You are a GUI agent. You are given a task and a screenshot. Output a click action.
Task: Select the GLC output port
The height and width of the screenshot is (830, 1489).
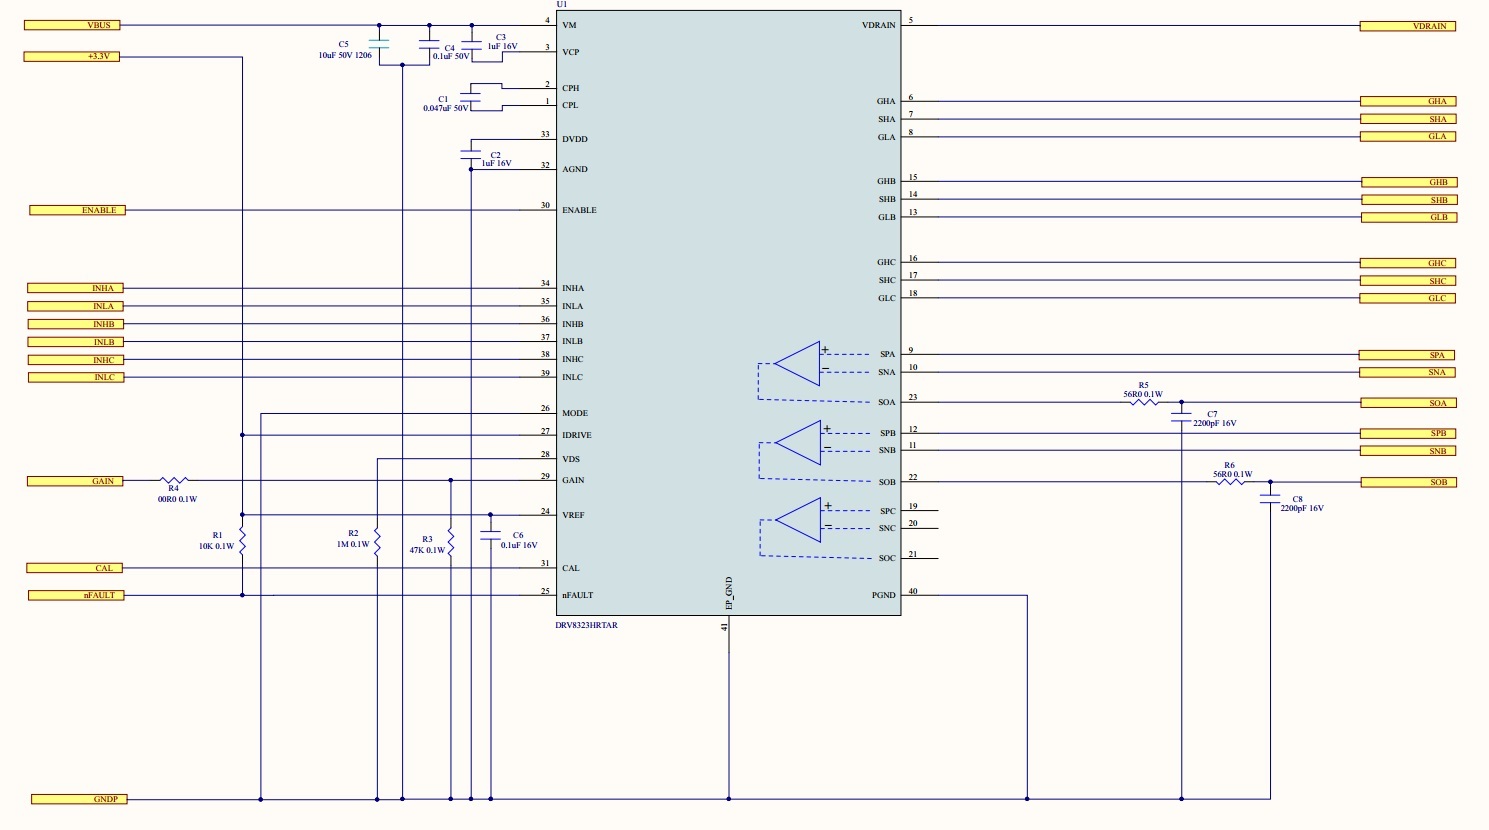pyautogui.click(x=1408, y=298)
